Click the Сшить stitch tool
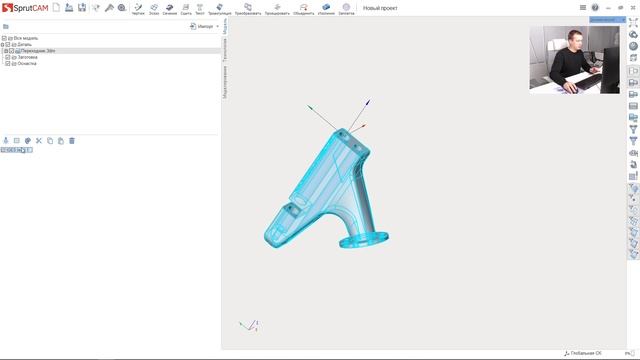Screen dimensions: 640x360 186,9
